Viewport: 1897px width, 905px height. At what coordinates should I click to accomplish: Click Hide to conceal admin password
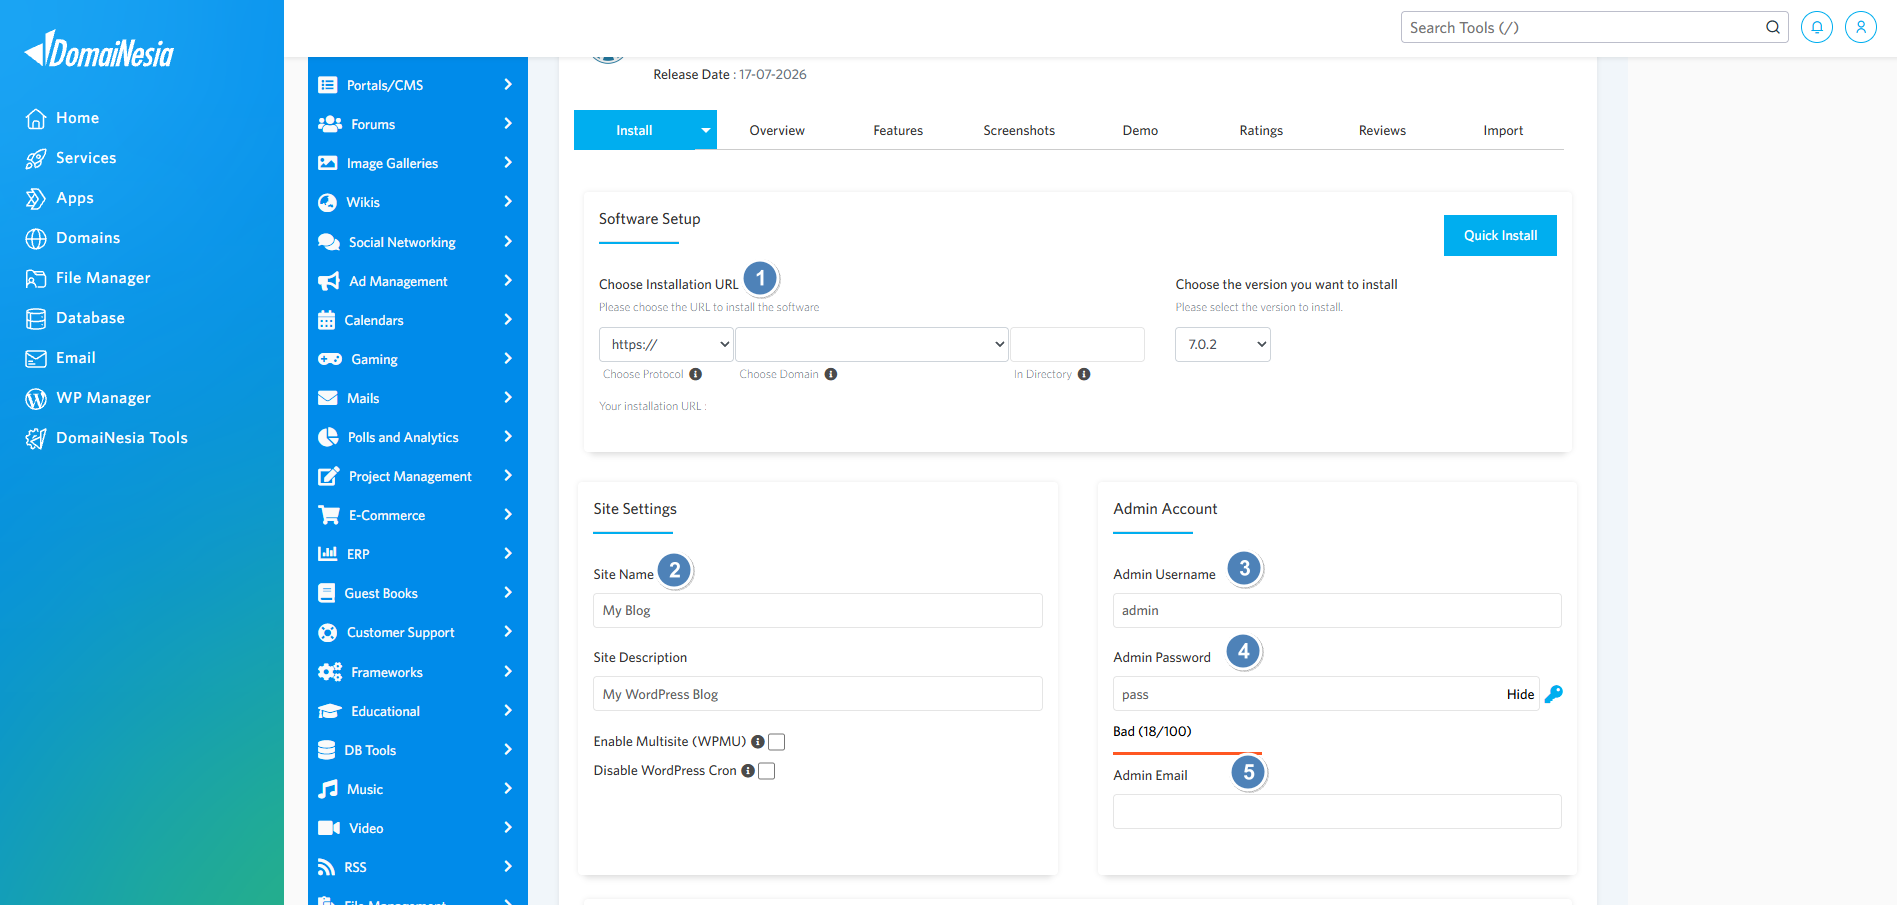(x=1520, y=694)
